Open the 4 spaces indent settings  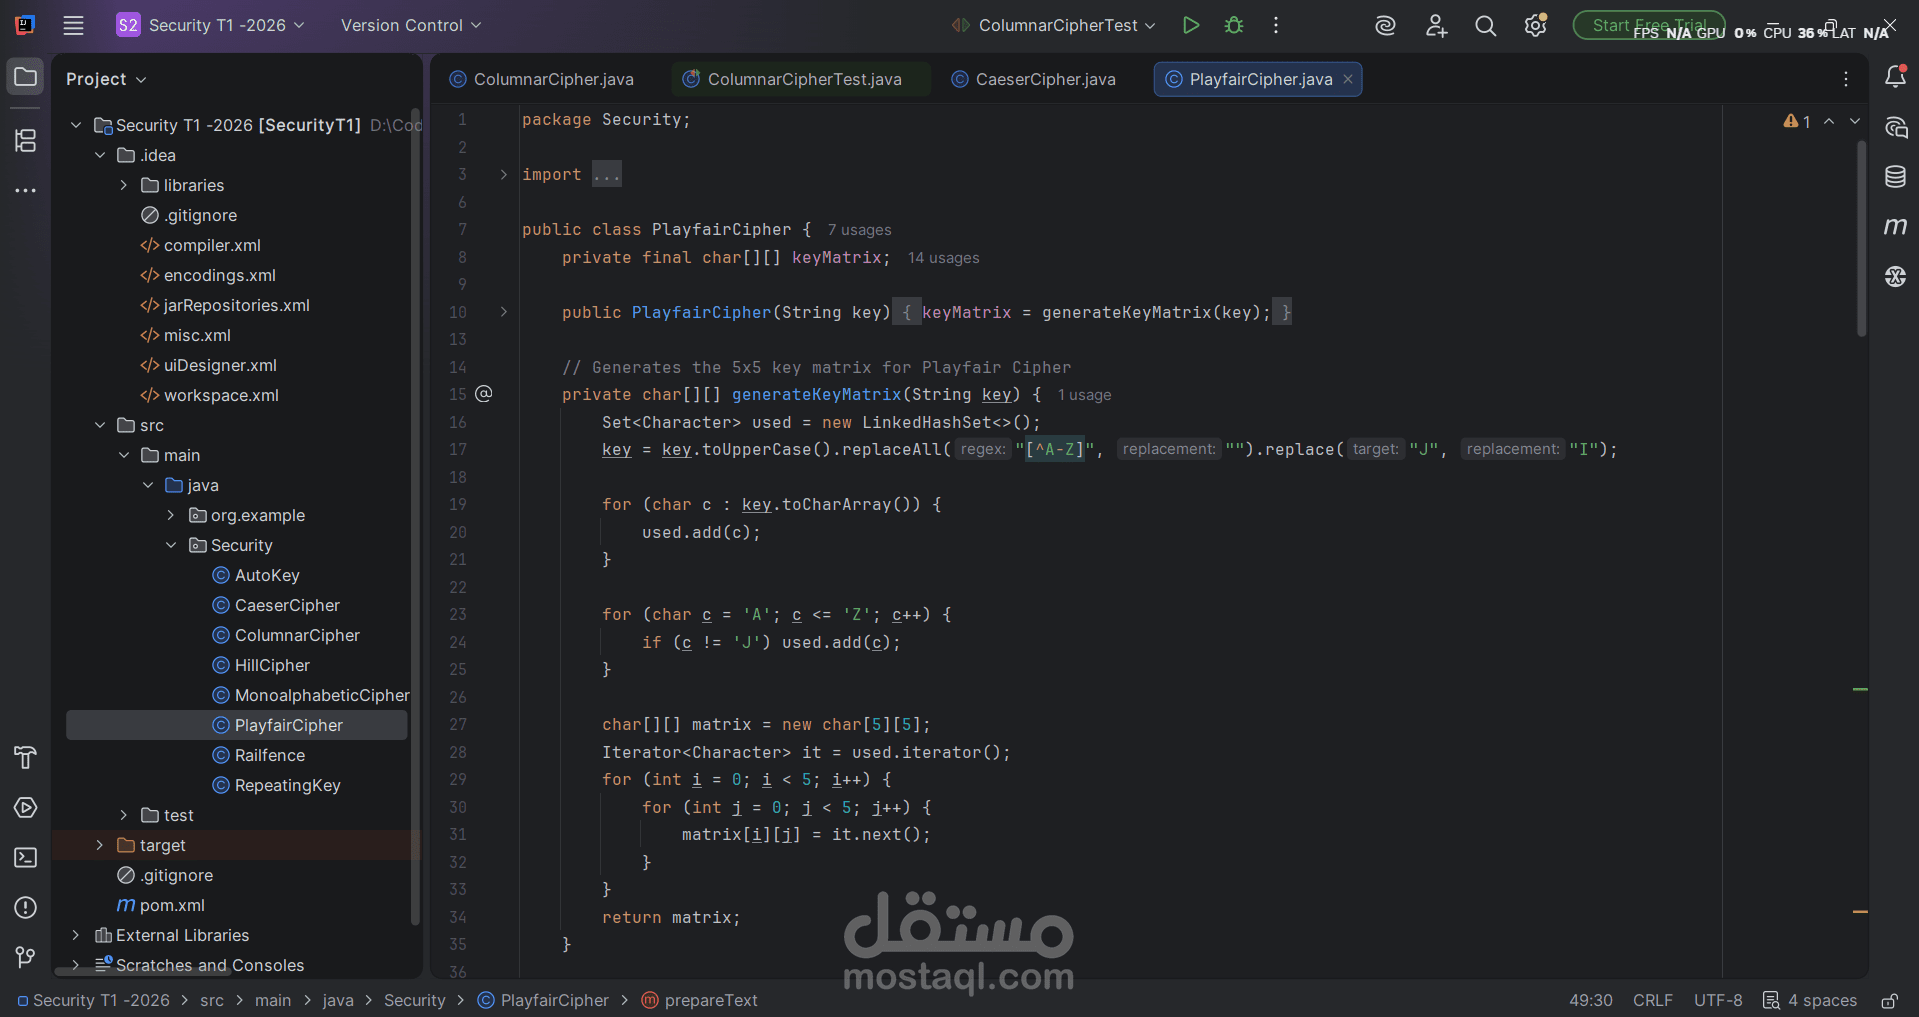[1810, 1000]
